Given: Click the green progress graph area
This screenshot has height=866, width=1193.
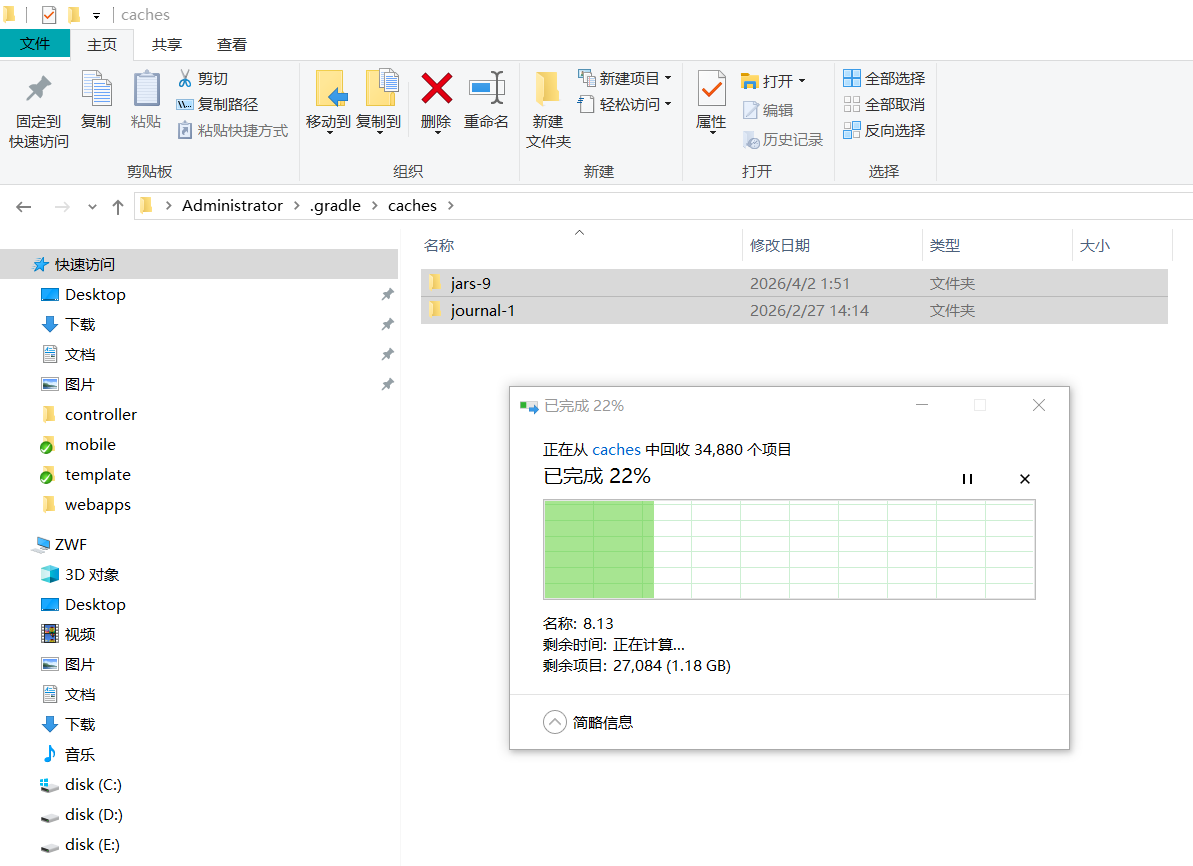Looking at the screenshot, I should (x=789, y=549).
